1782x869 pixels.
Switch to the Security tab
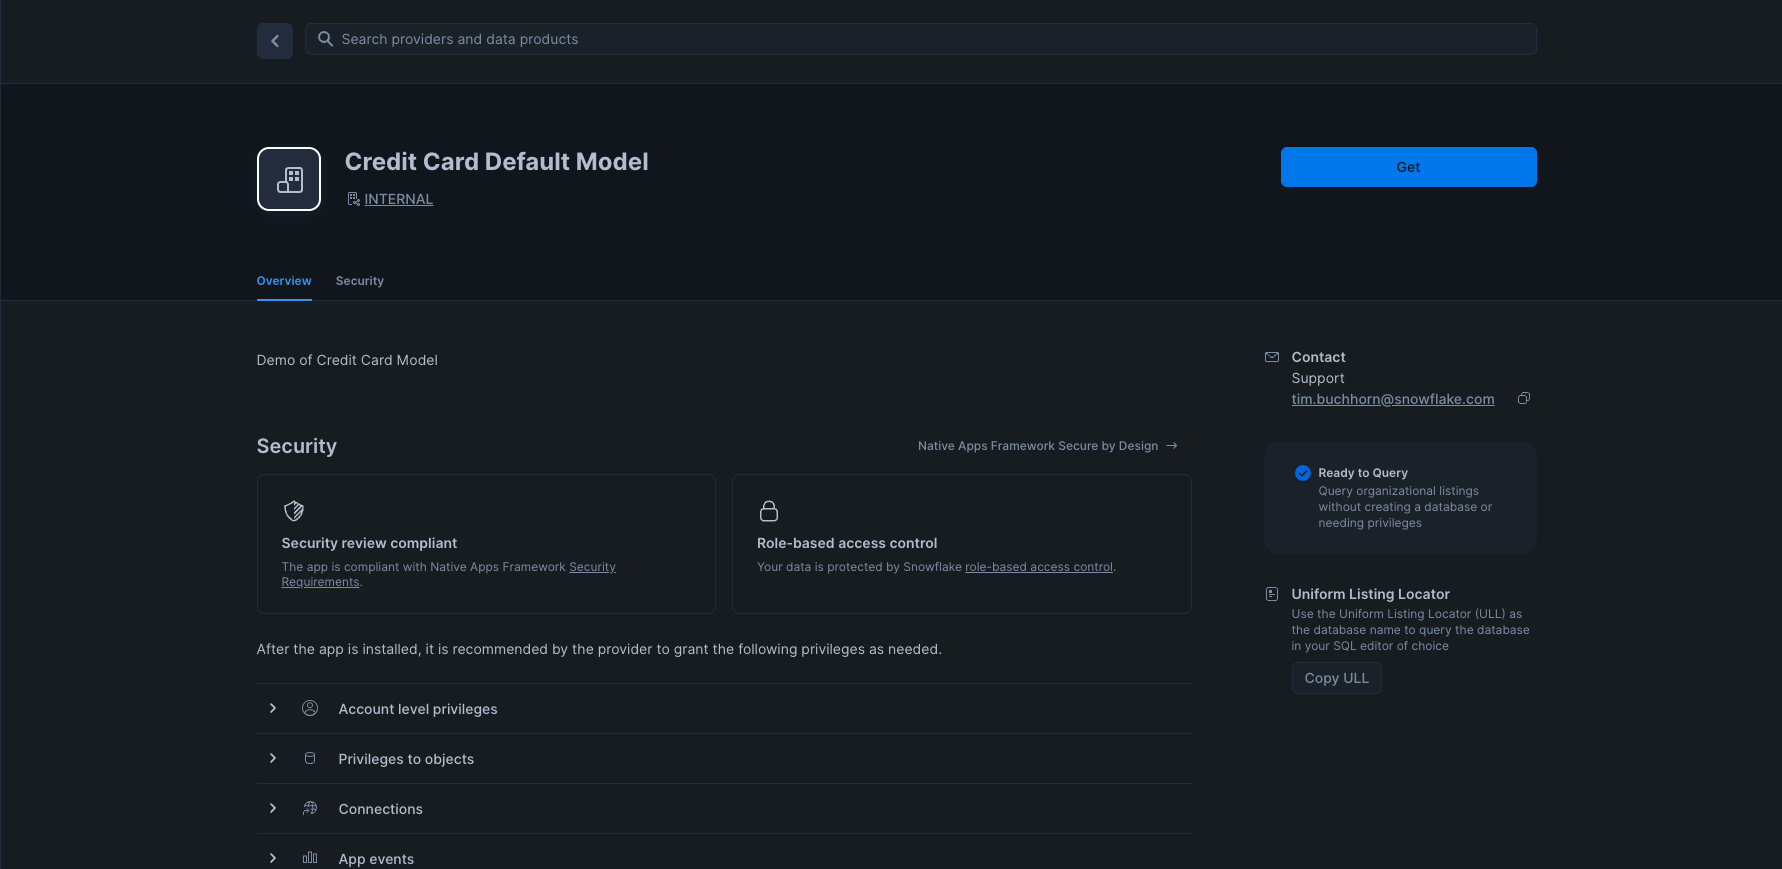[x=360, y=281]
